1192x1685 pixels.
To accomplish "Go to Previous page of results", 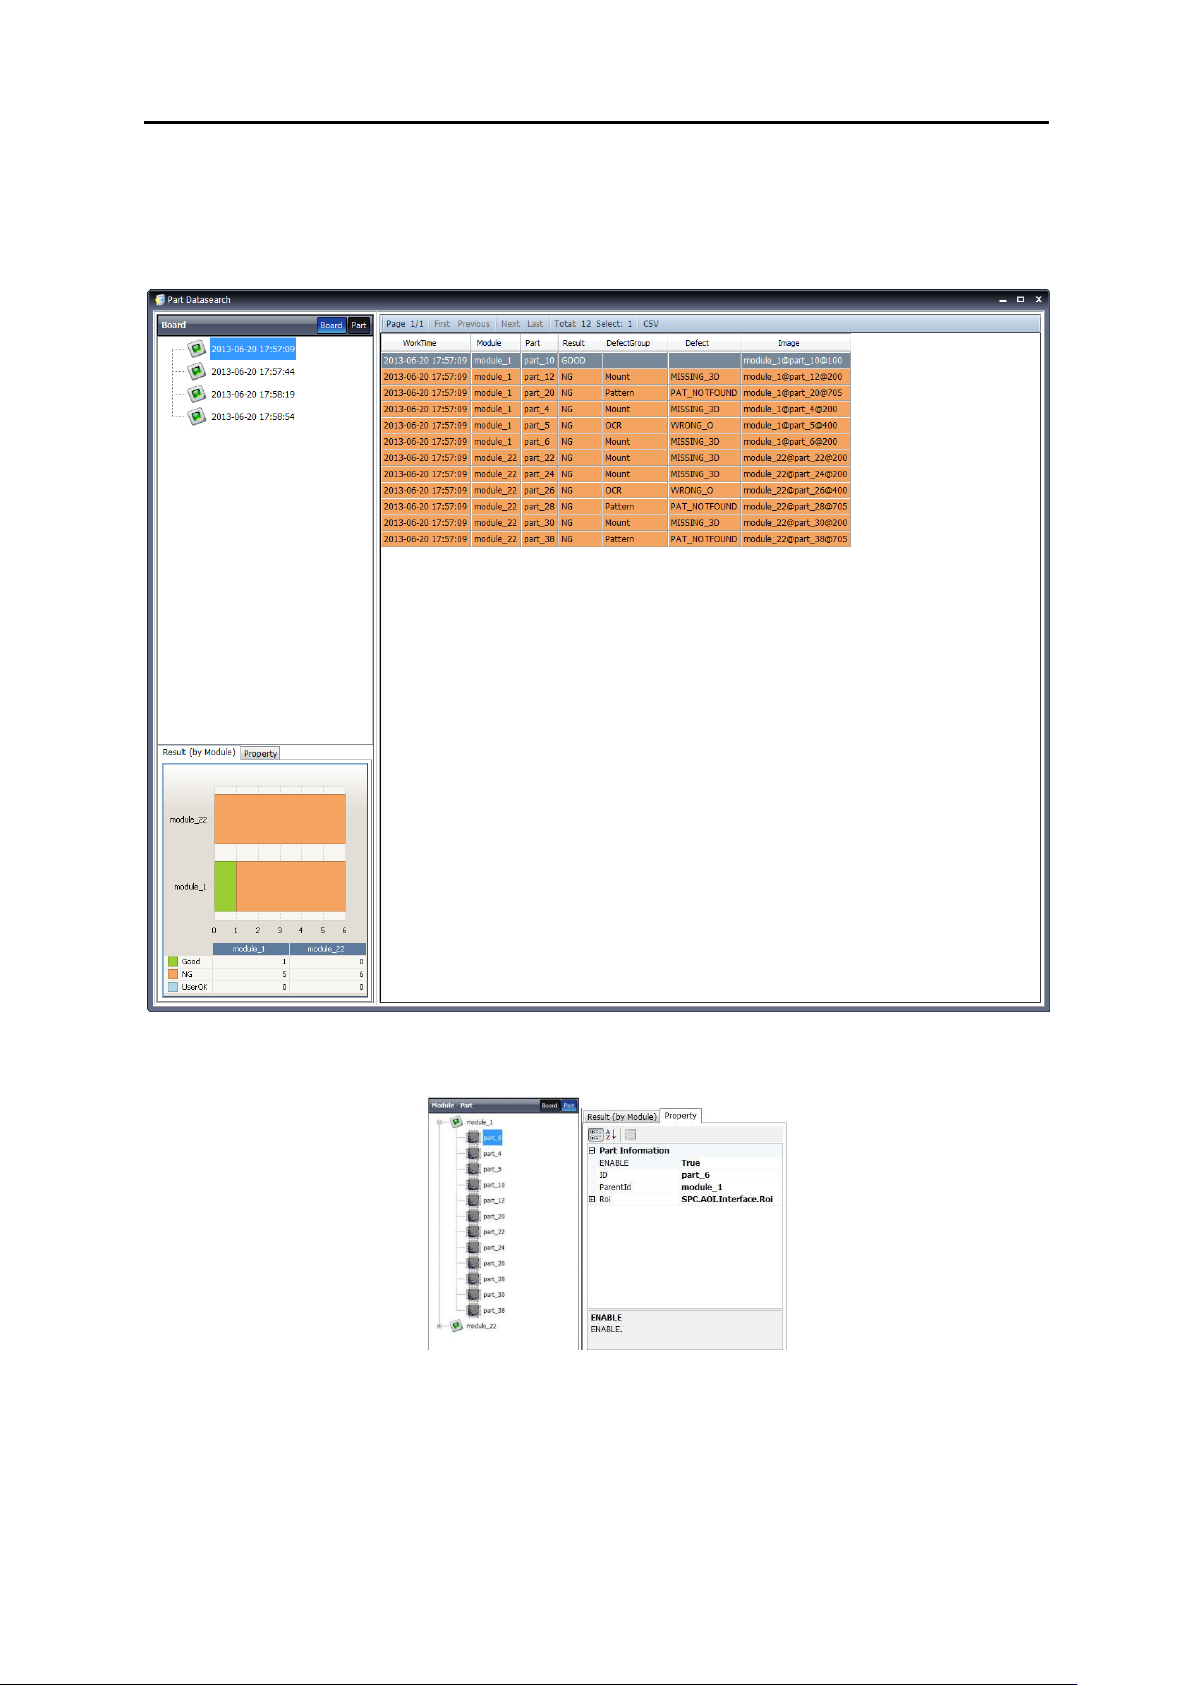I will point(474,324).
